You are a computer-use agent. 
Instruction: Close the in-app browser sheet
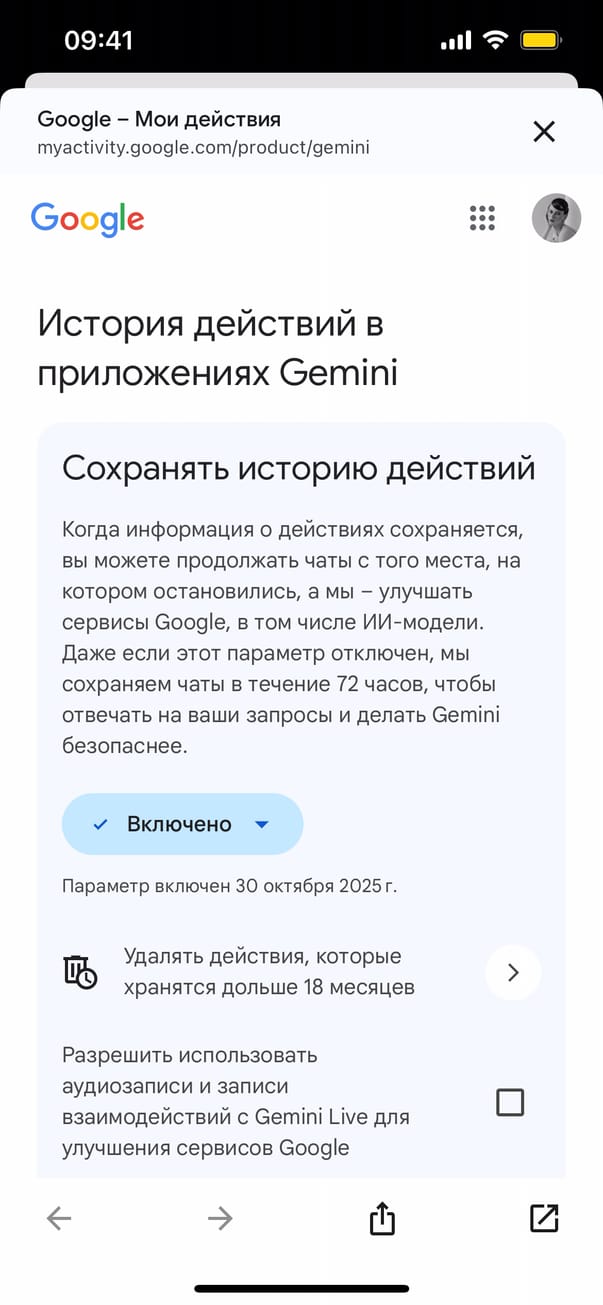coord(543,131)
